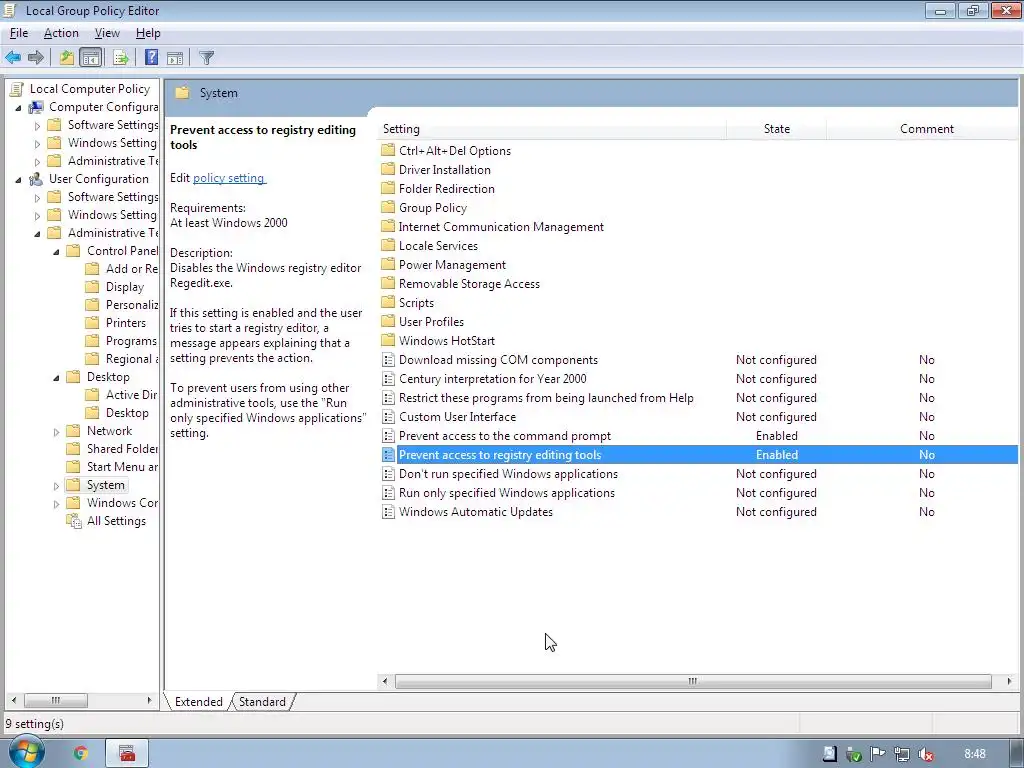
Task: Click Show Desktop button at taskbar end
Action: tap(1018, 754)
